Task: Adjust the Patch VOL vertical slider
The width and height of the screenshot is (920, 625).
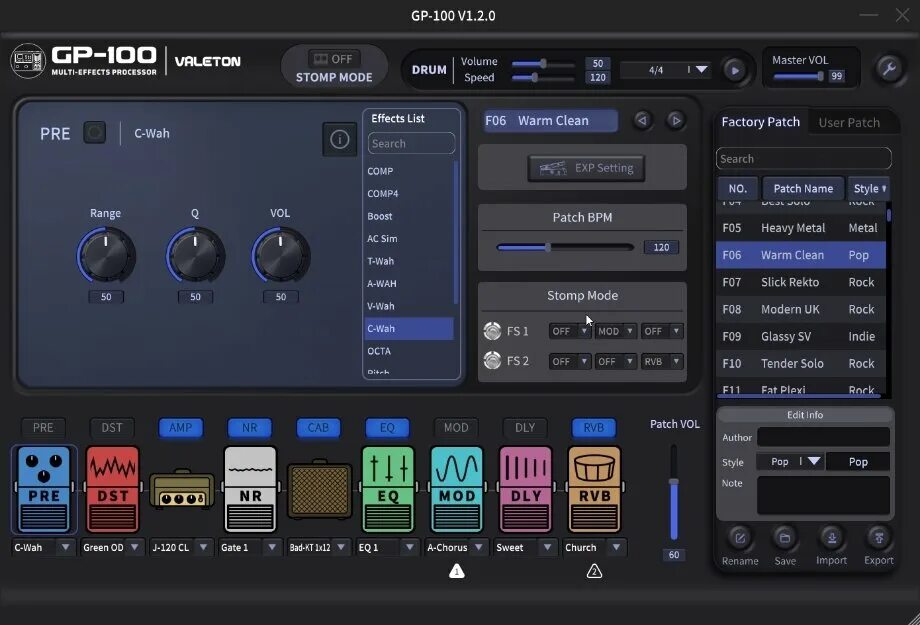Action: click(674, 492)
